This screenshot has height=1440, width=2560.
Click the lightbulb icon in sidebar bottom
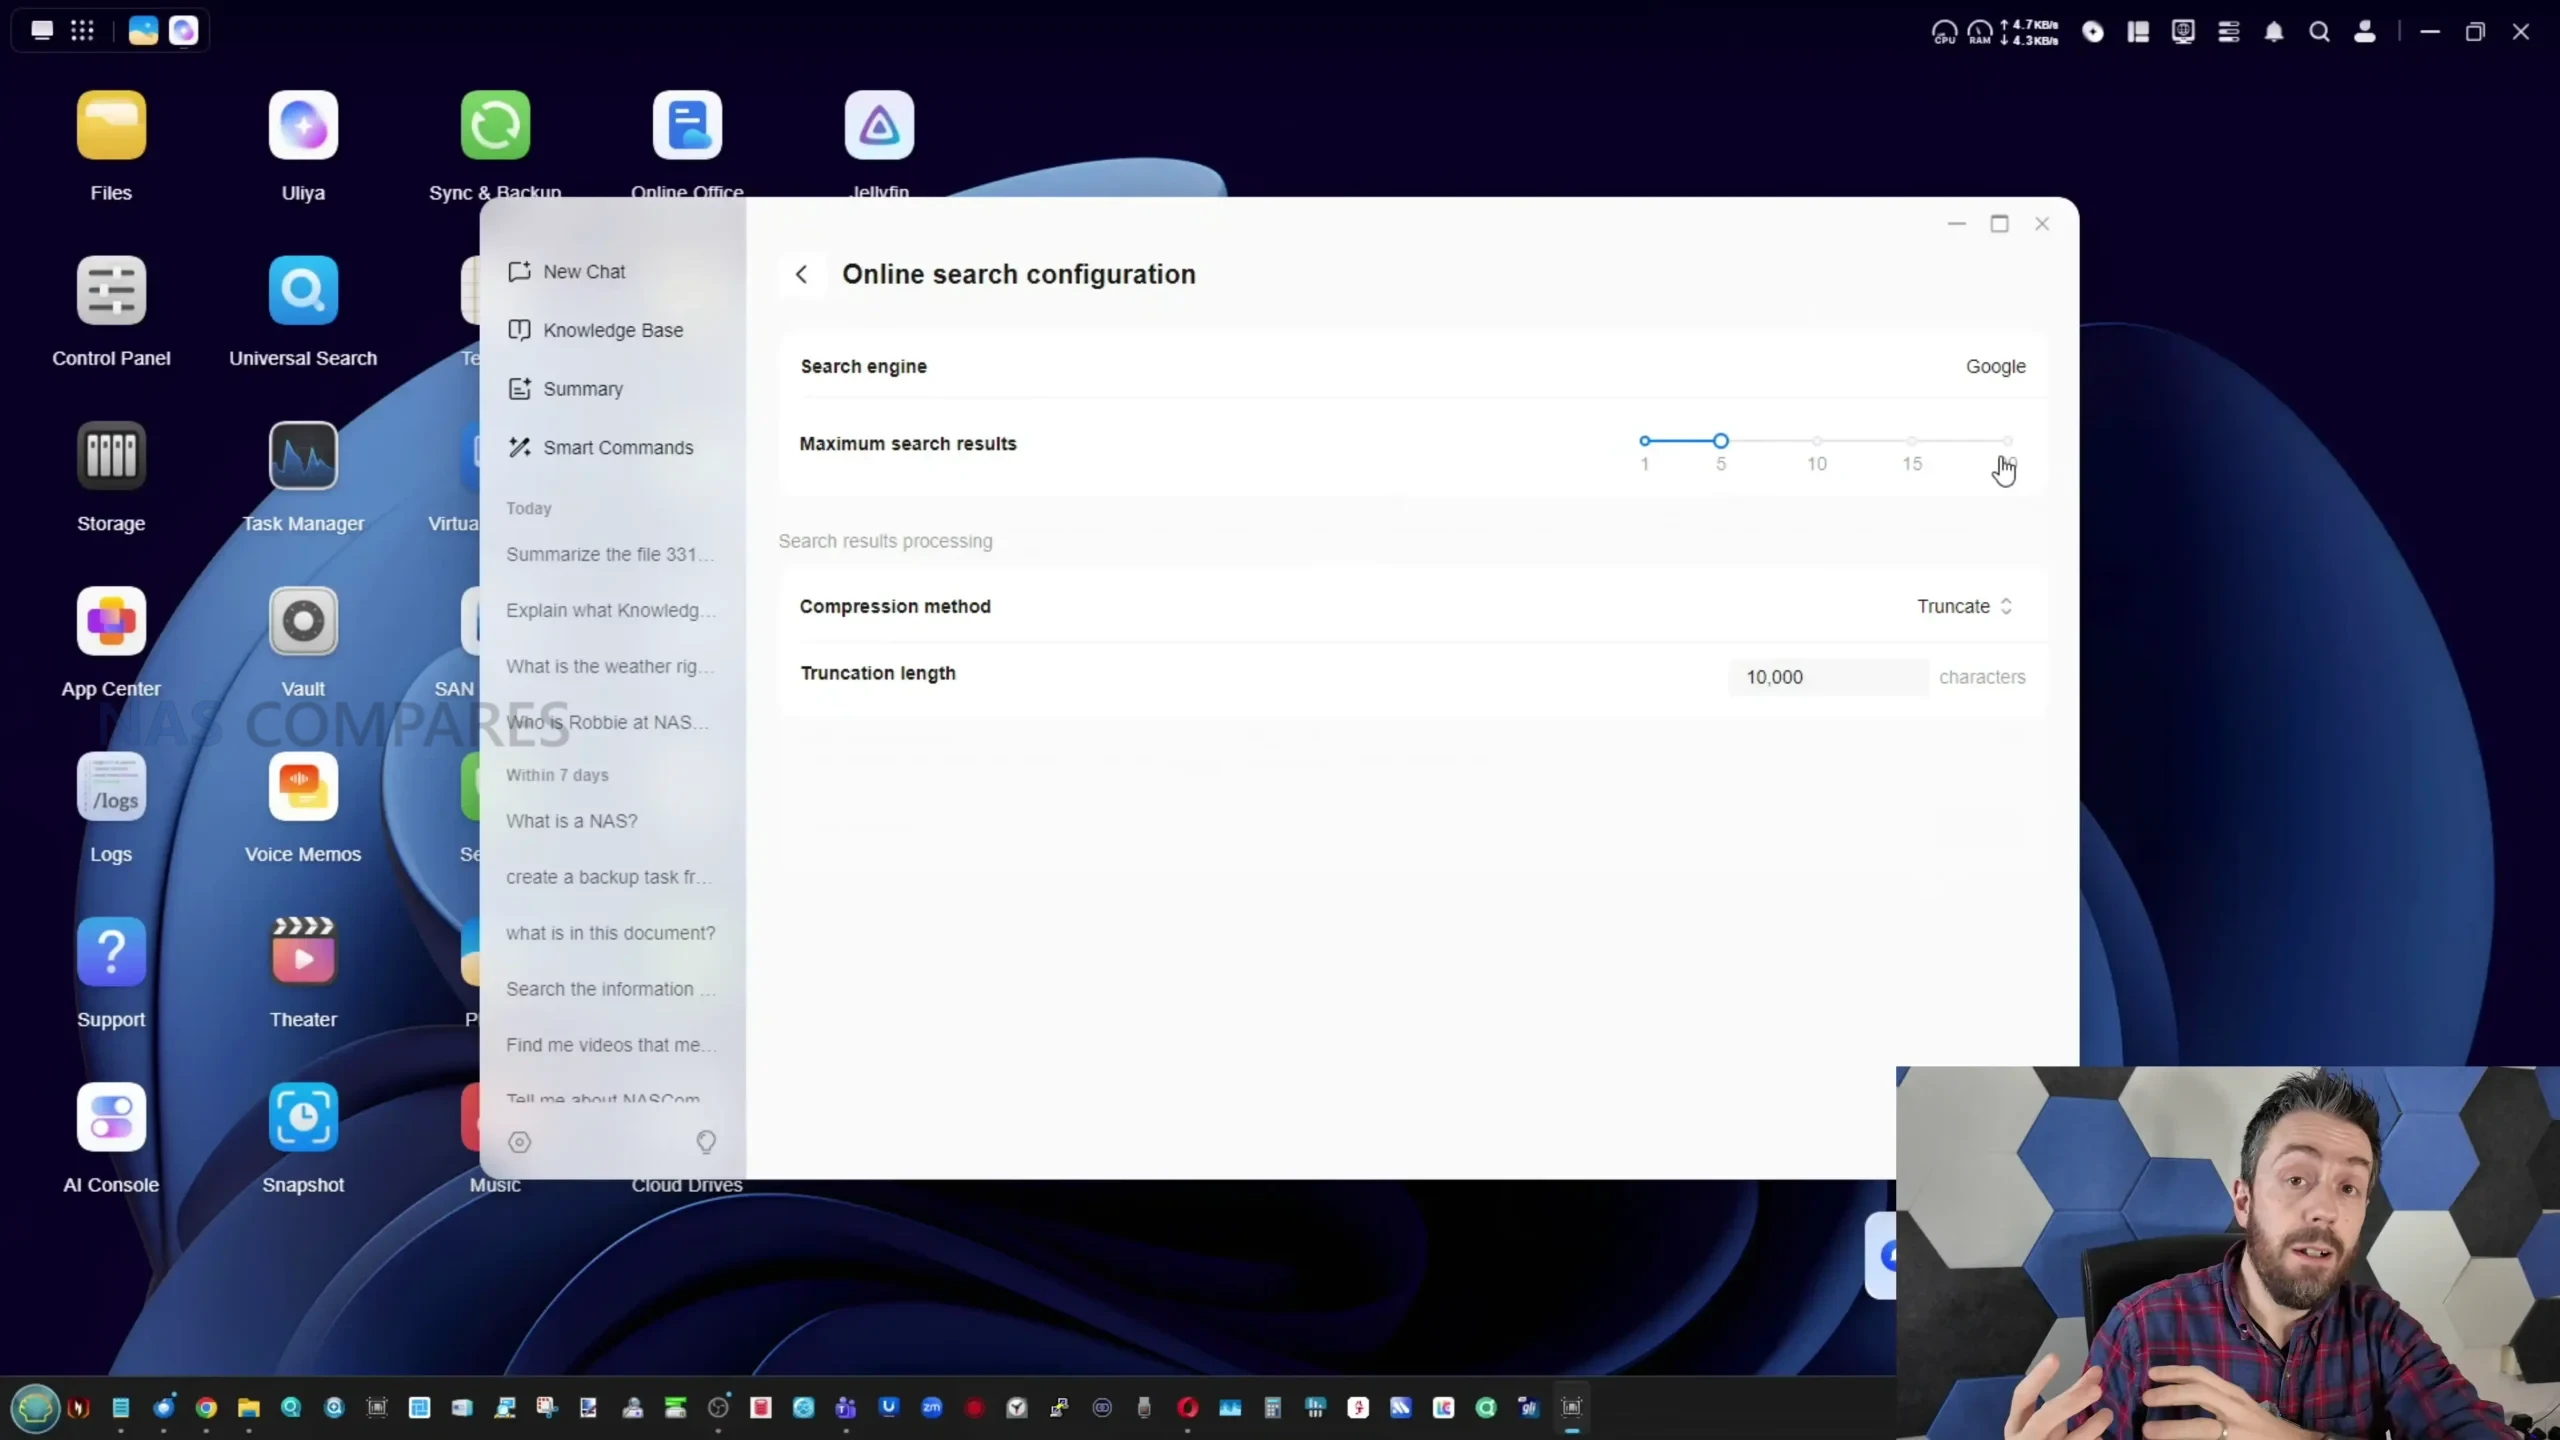[706, 1142]
